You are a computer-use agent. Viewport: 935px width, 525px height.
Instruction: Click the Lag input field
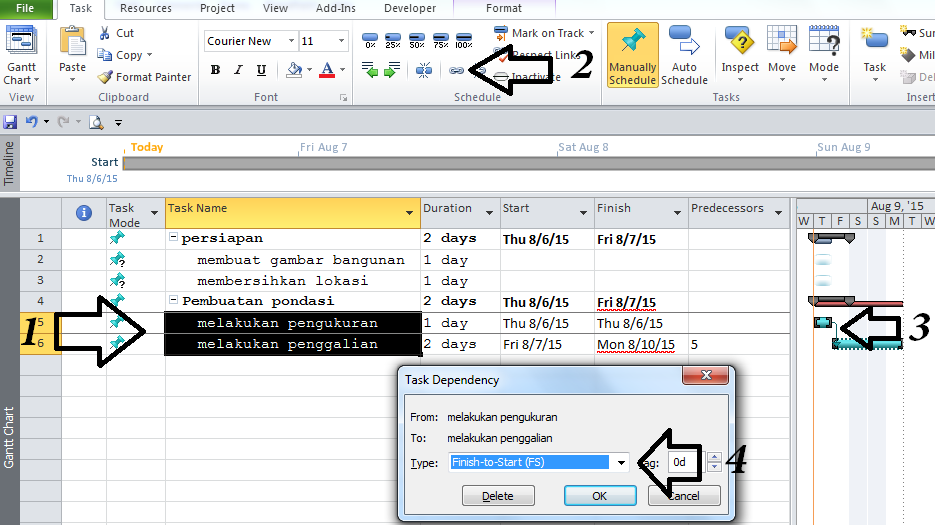[x=683, y=462]
